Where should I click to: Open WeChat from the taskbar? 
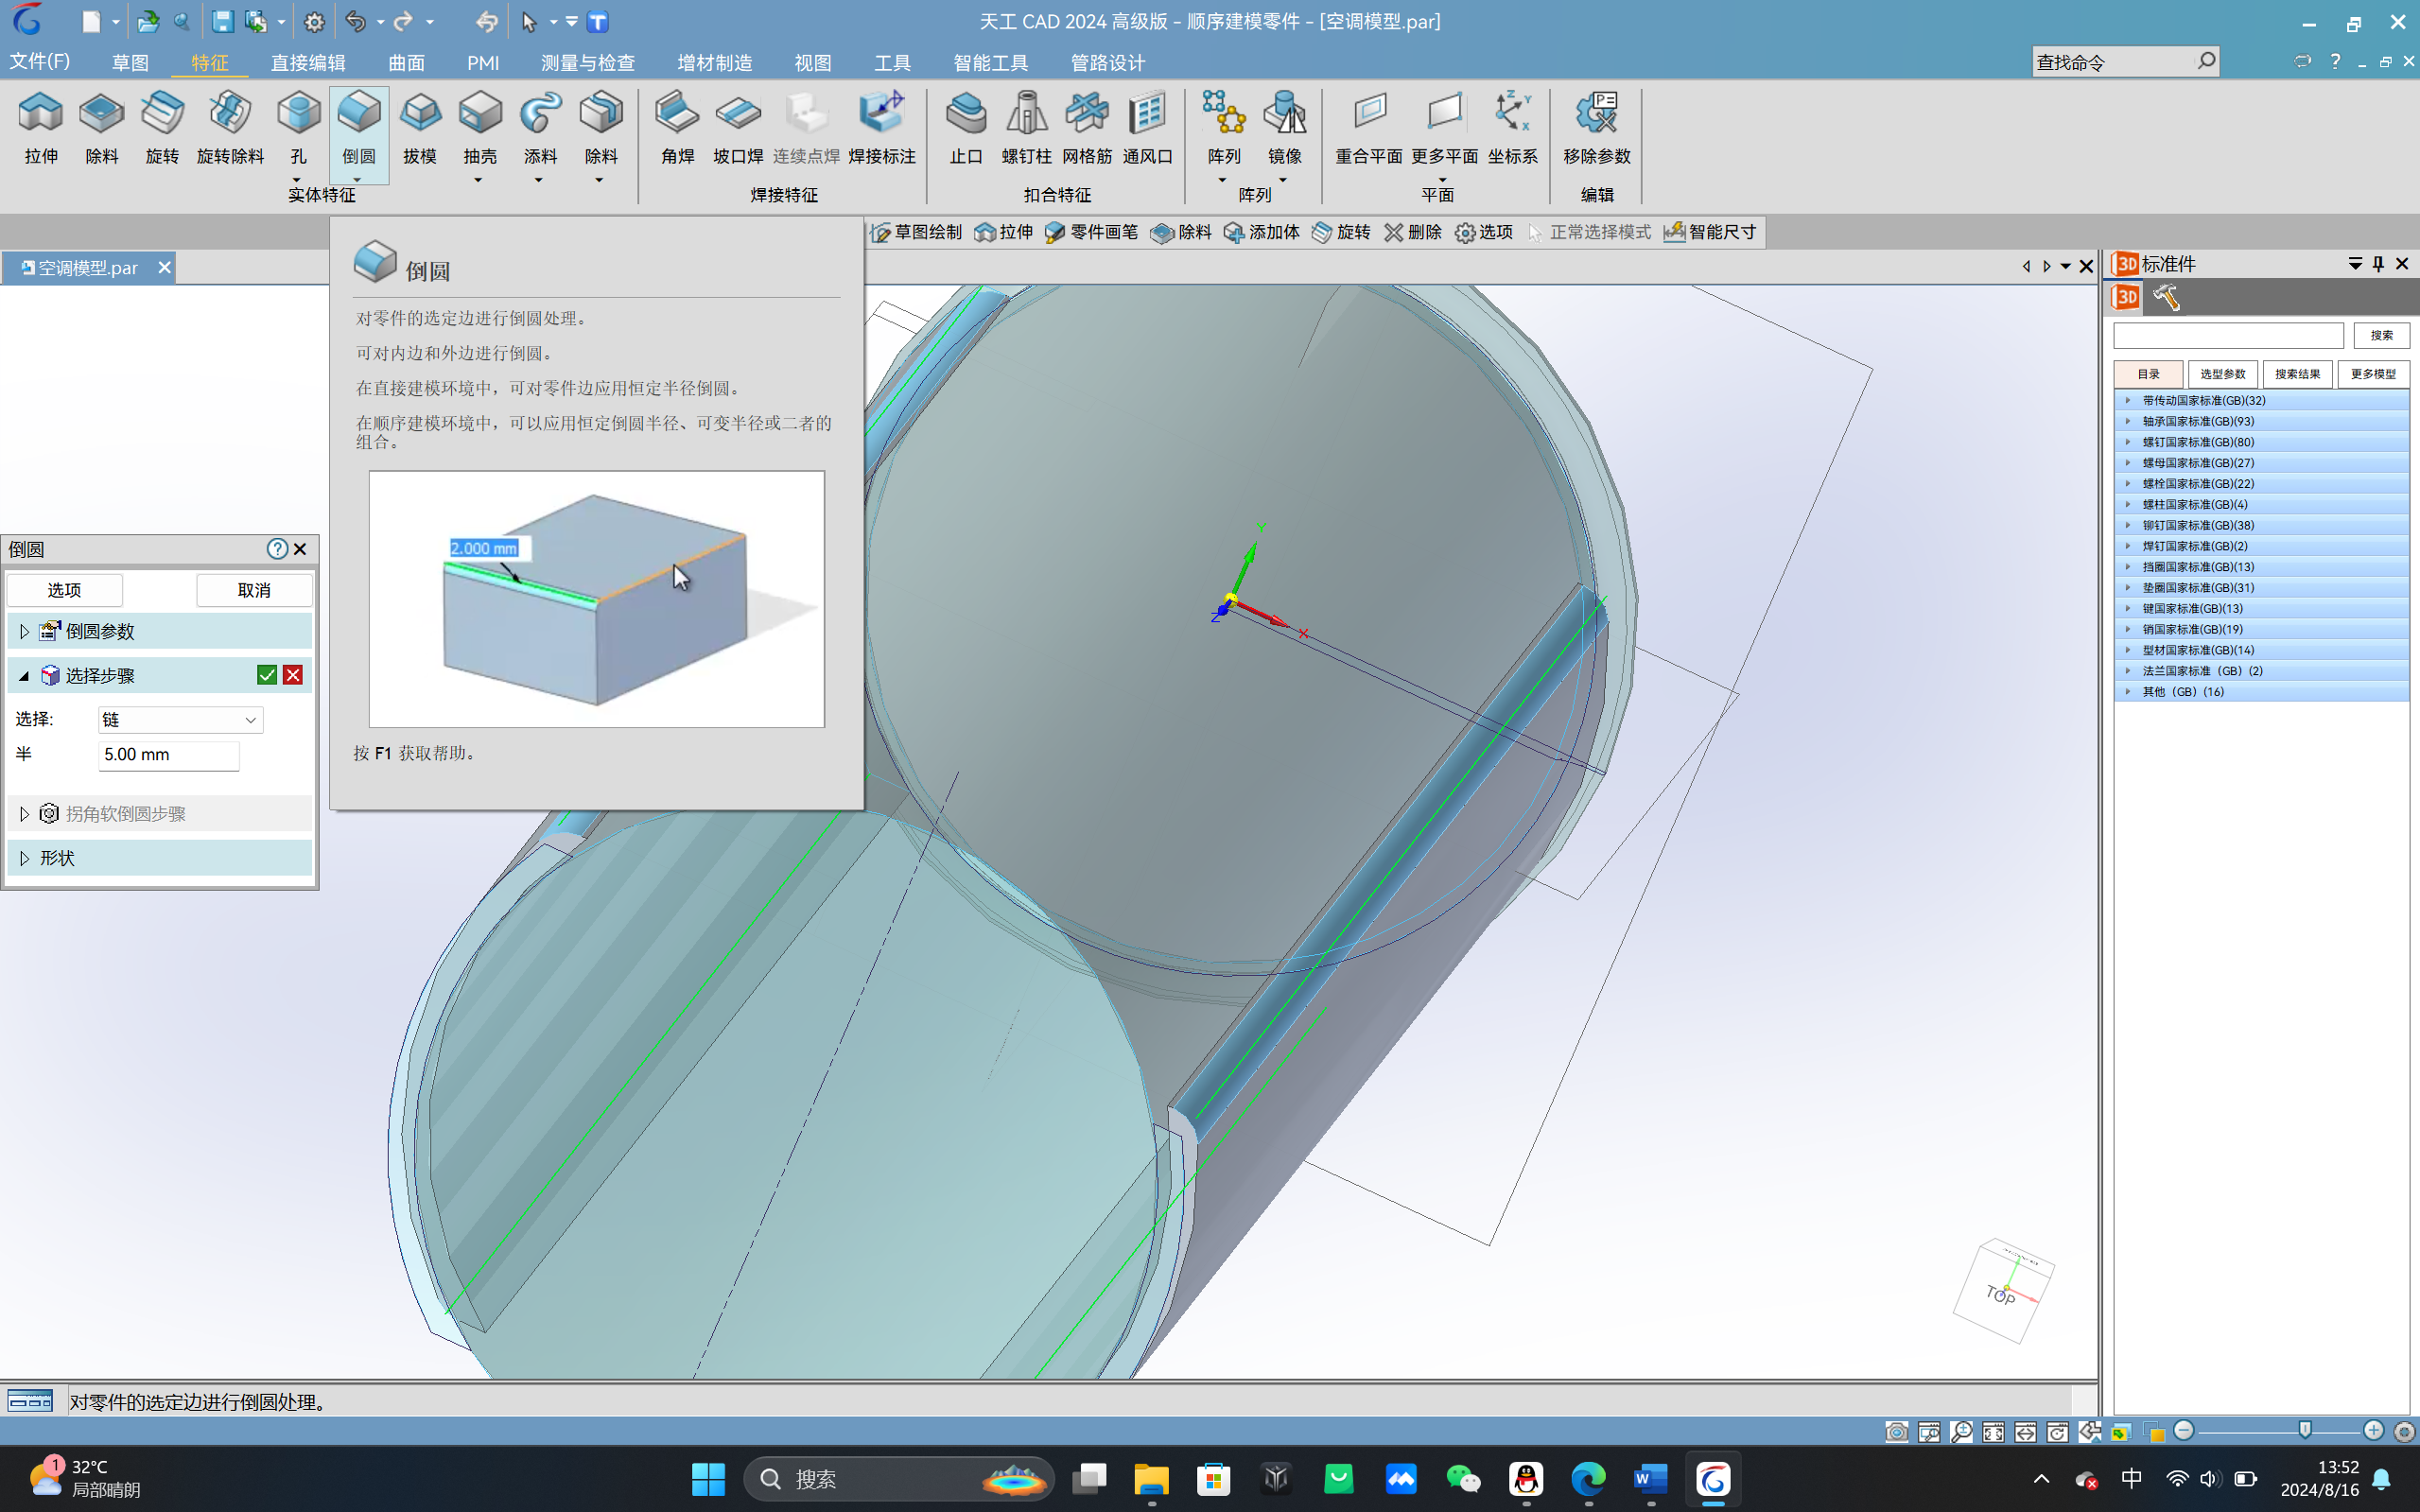[x=1463, y=1478]
